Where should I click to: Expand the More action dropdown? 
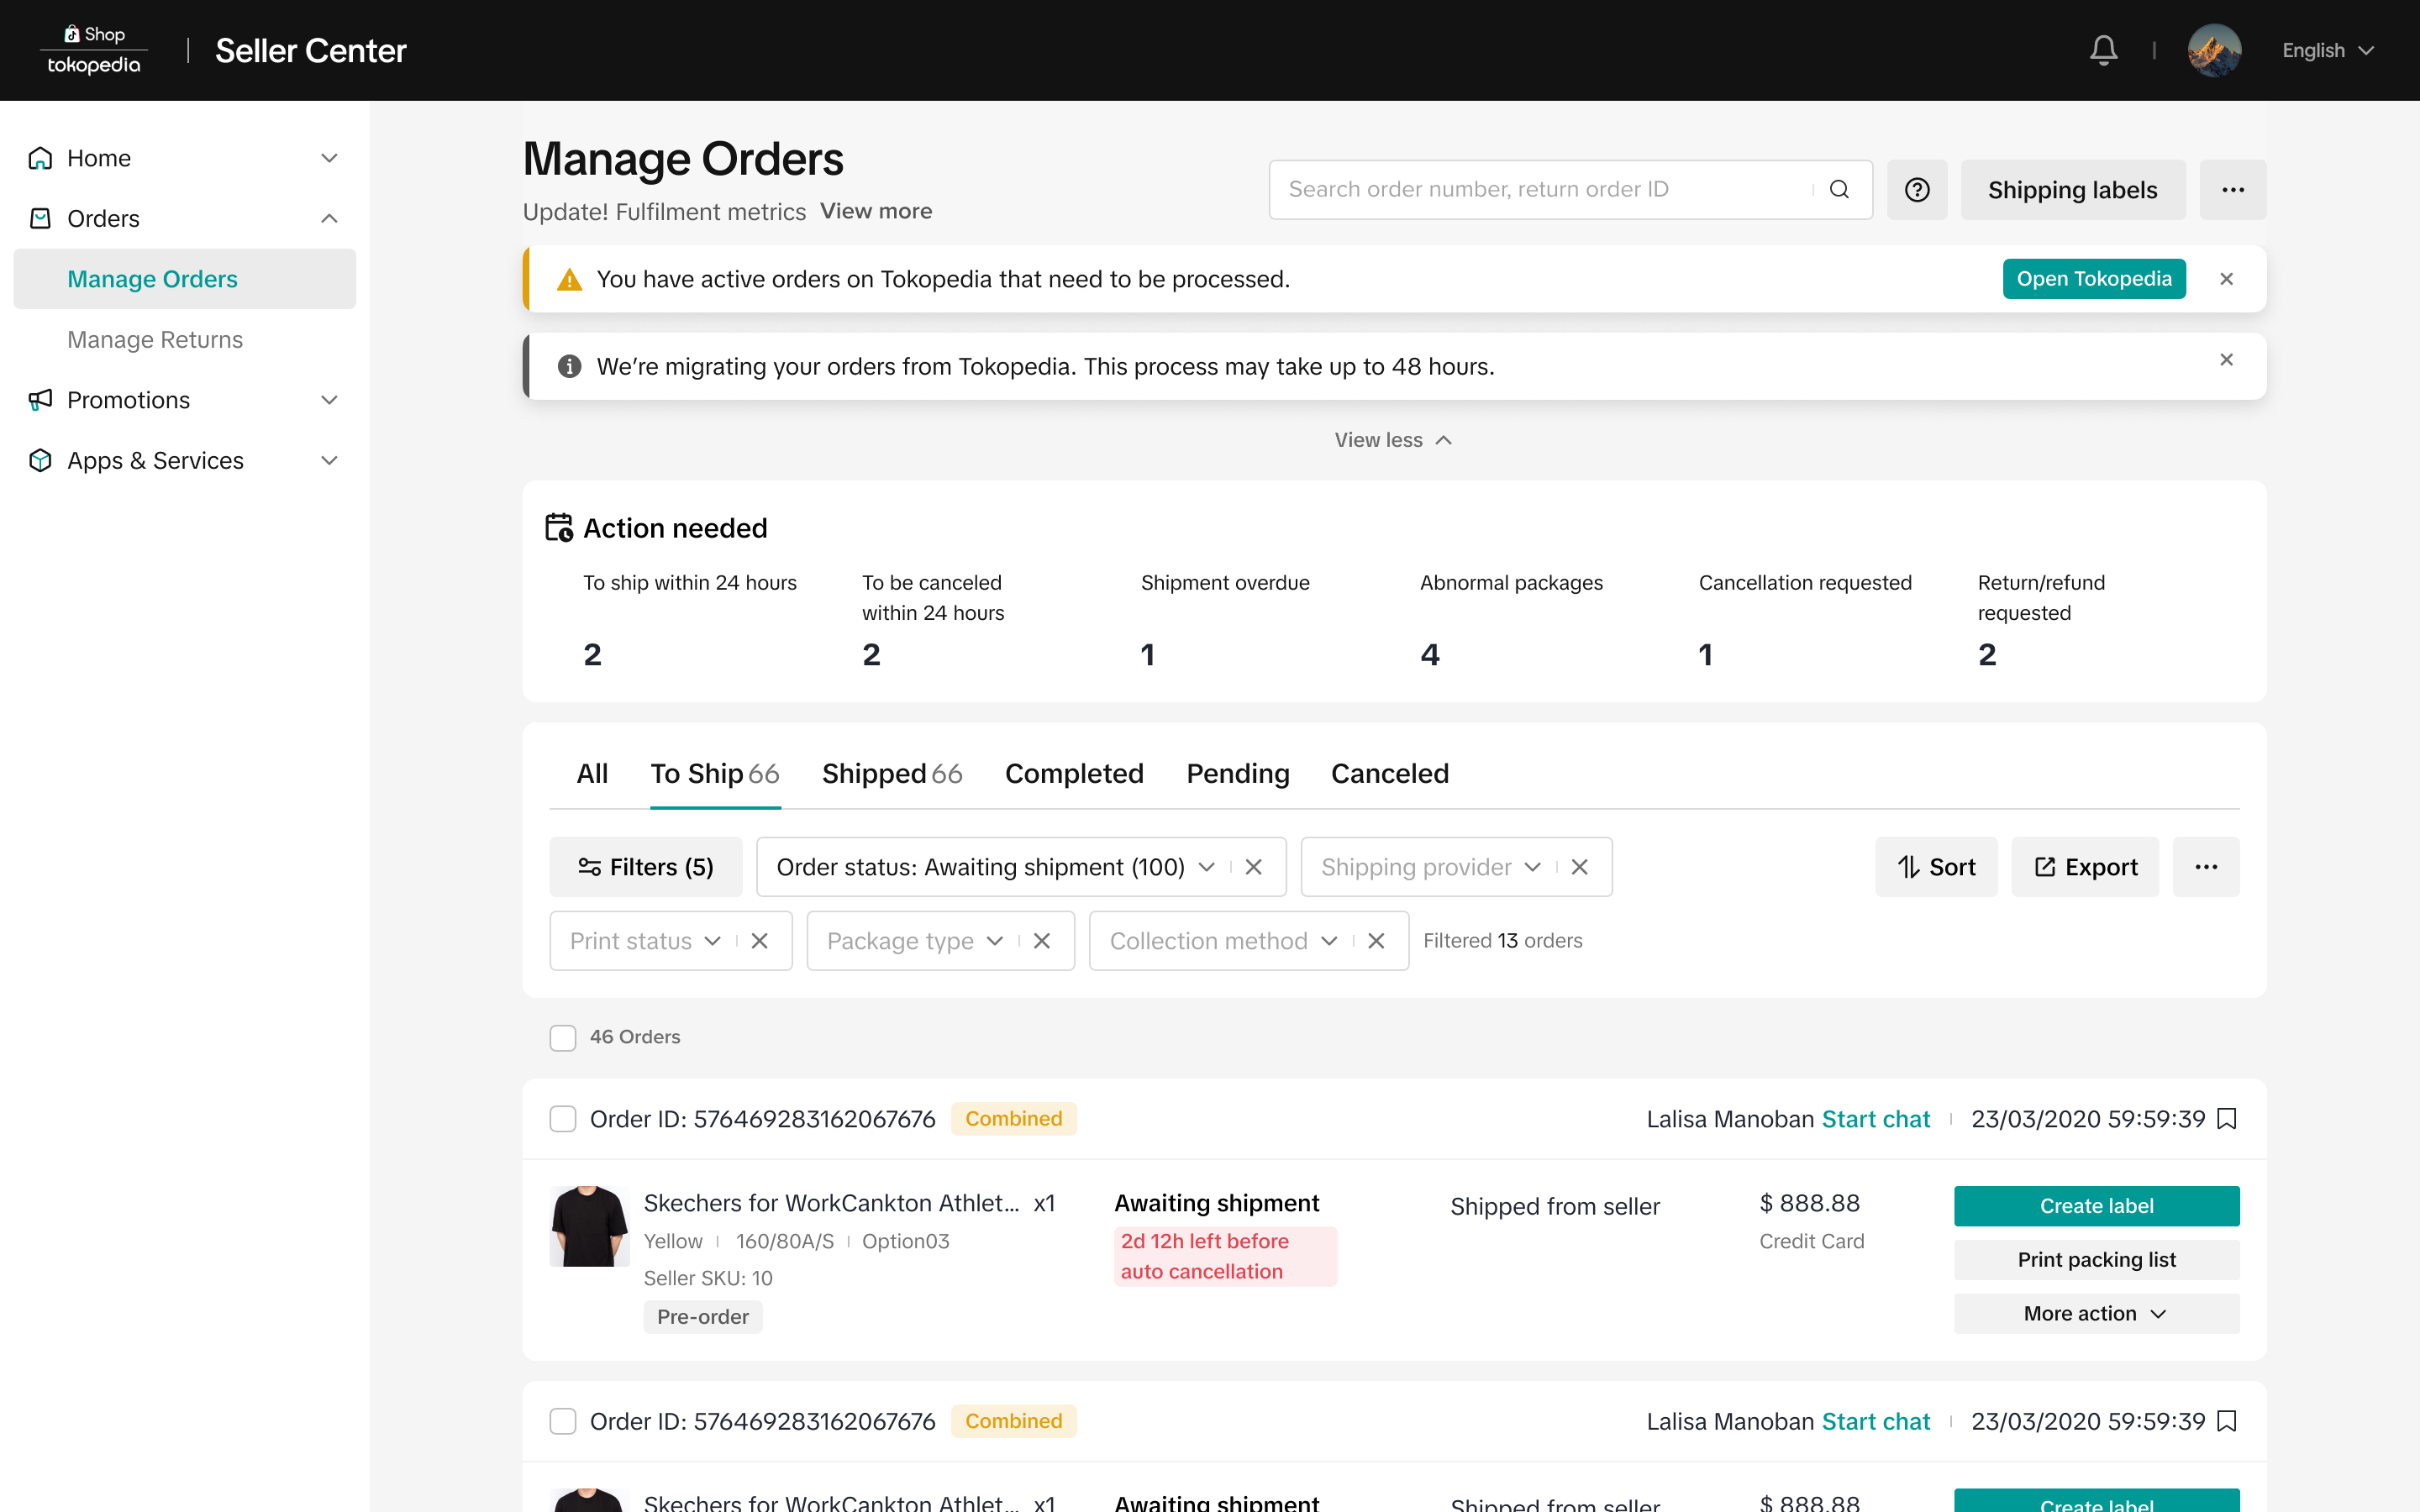click(2096, 1314)
